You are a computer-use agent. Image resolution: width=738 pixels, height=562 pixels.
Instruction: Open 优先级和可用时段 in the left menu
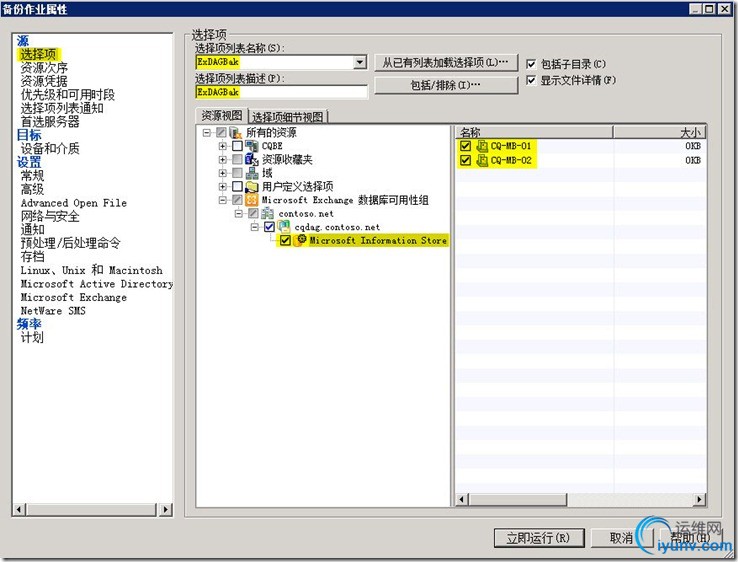click(67, 95)
